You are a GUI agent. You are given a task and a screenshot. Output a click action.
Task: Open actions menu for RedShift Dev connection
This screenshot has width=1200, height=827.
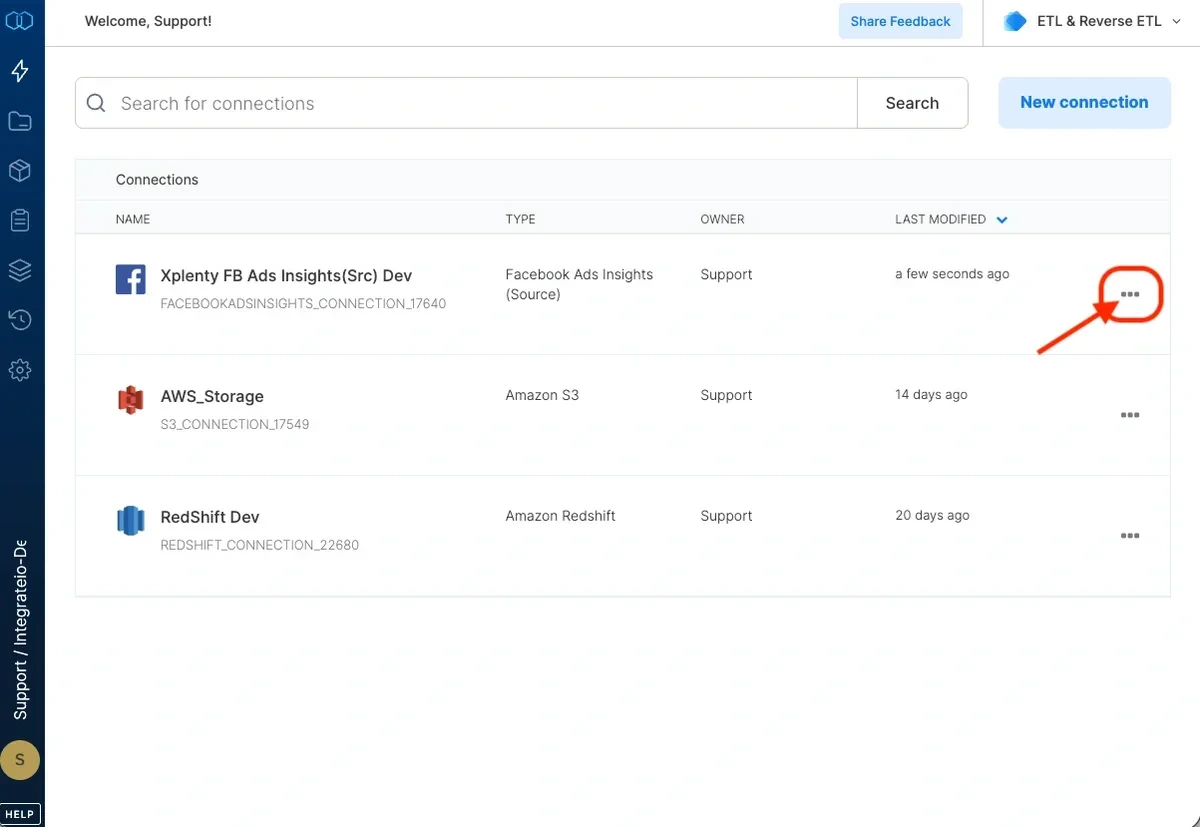(1130, 536)
